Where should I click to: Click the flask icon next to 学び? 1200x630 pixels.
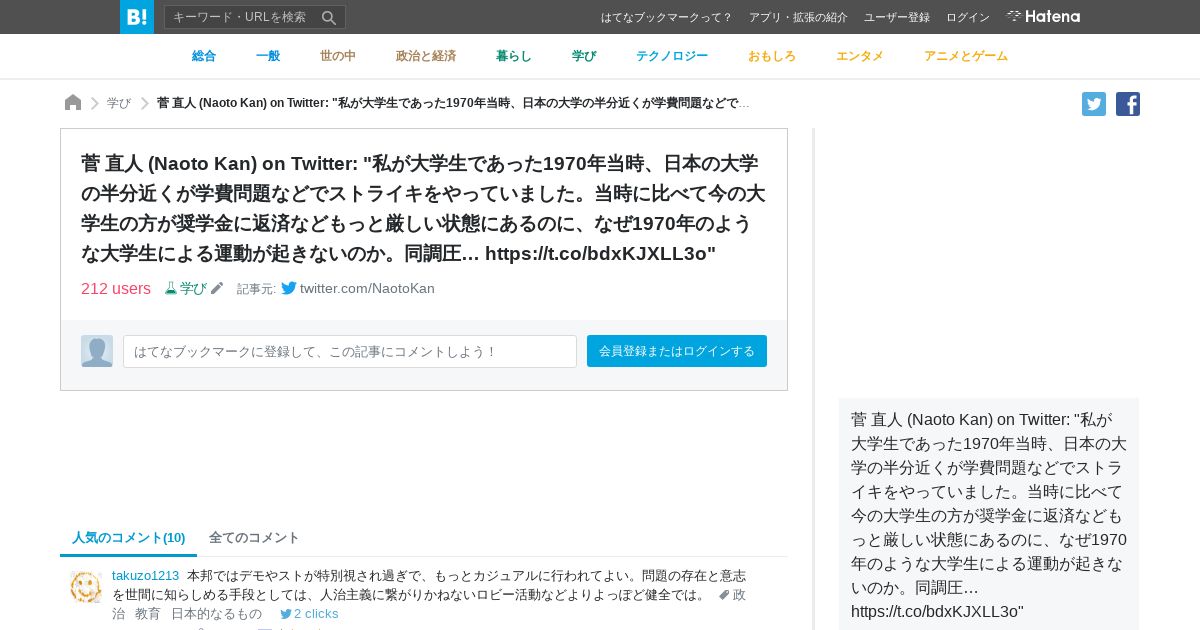(x=171, y=288)
